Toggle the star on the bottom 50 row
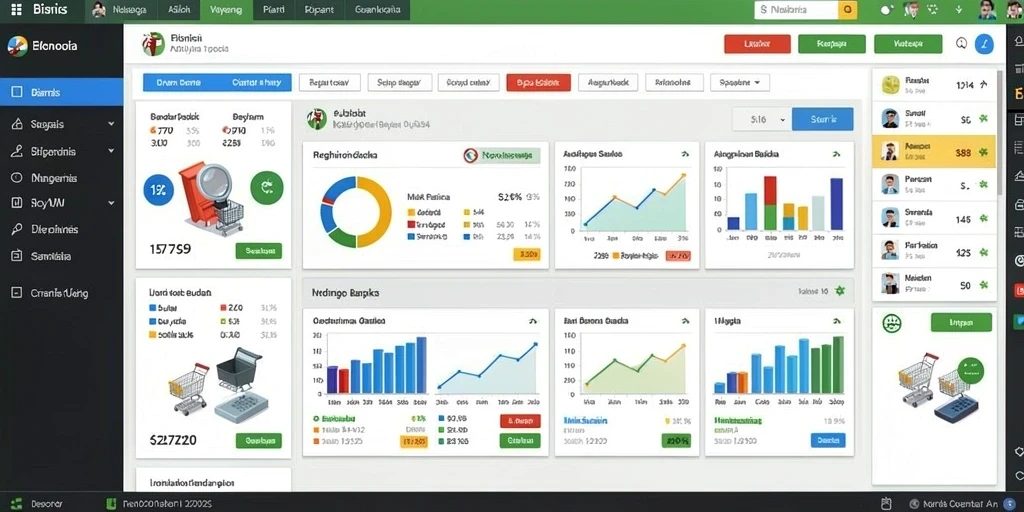Image resolution: width=1024 pixels, height=512 pixels. pos(983,285)
